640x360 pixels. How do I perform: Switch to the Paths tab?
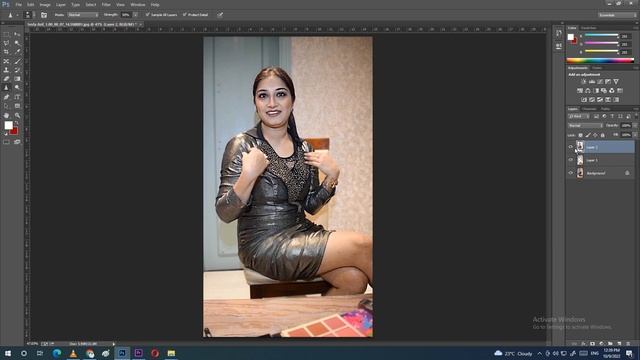605,109
